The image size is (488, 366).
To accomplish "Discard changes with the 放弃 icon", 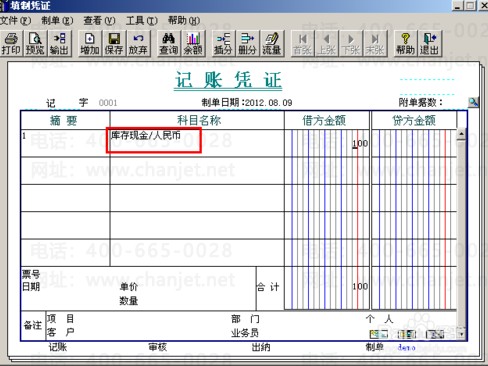I will [138, 43].
